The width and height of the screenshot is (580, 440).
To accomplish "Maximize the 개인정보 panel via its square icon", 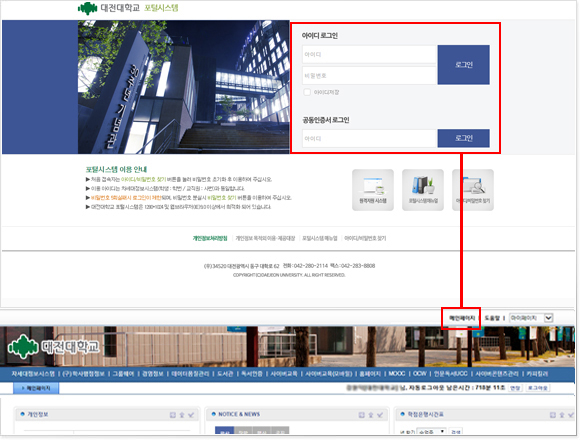I will click(x=173, y=415).
